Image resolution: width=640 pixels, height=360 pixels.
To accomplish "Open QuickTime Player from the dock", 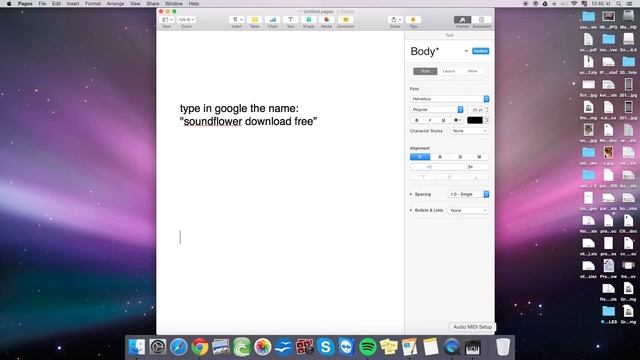I will point(451,347).
